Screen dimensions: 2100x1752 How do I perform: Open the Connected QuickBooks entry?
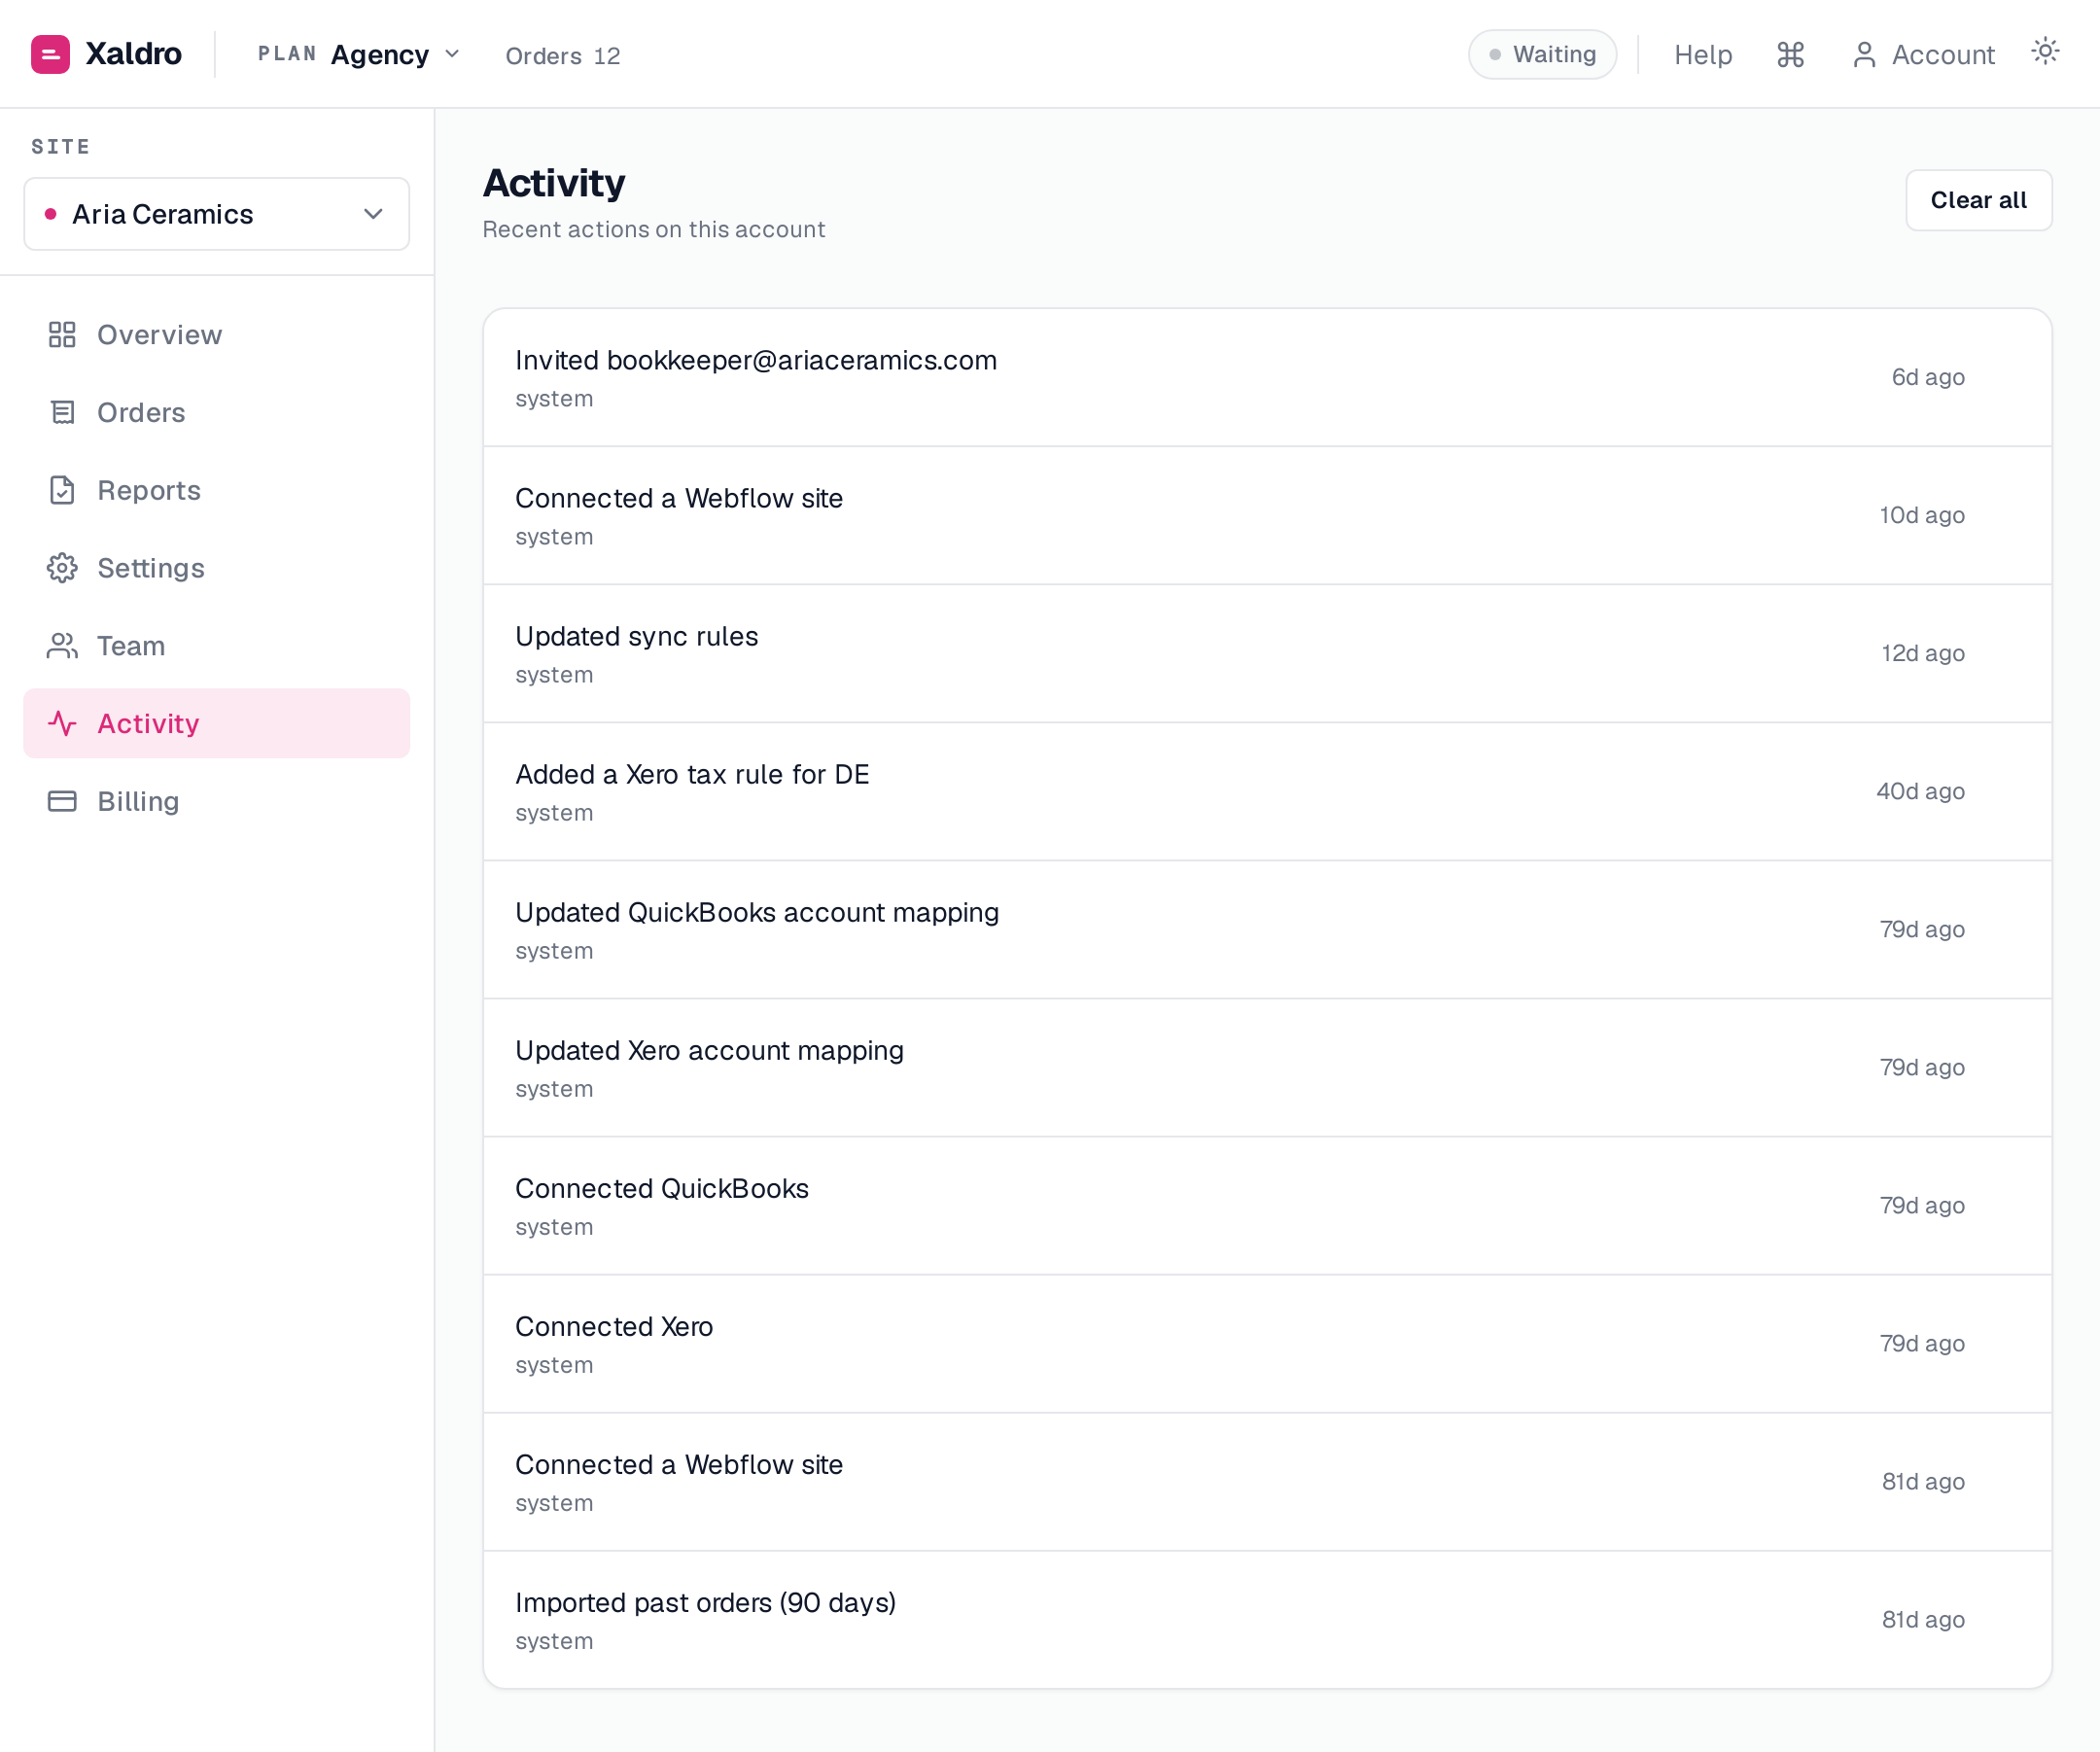point(1267,1206)
